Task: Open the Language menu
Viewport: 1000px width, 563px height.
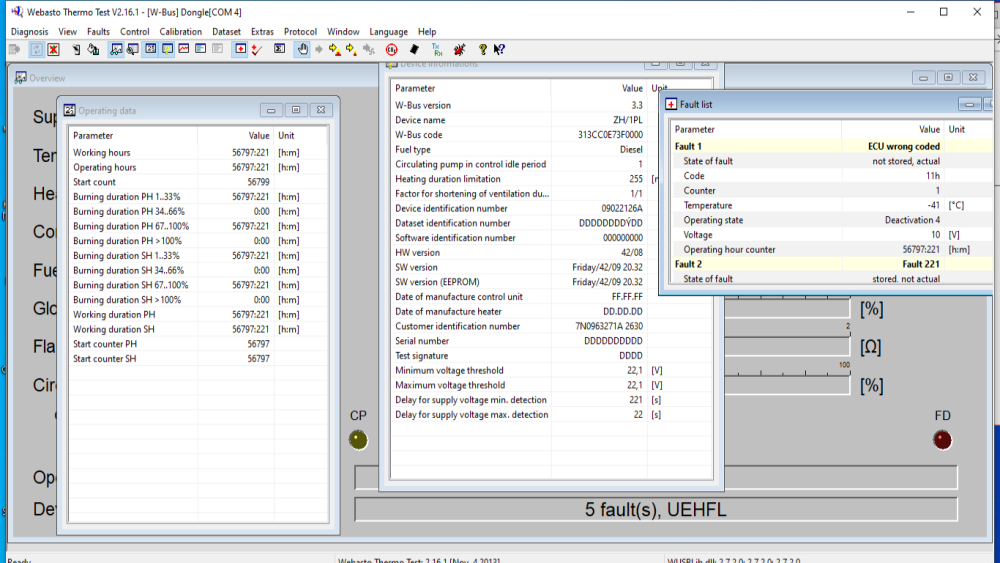Action: click(388, 31)
